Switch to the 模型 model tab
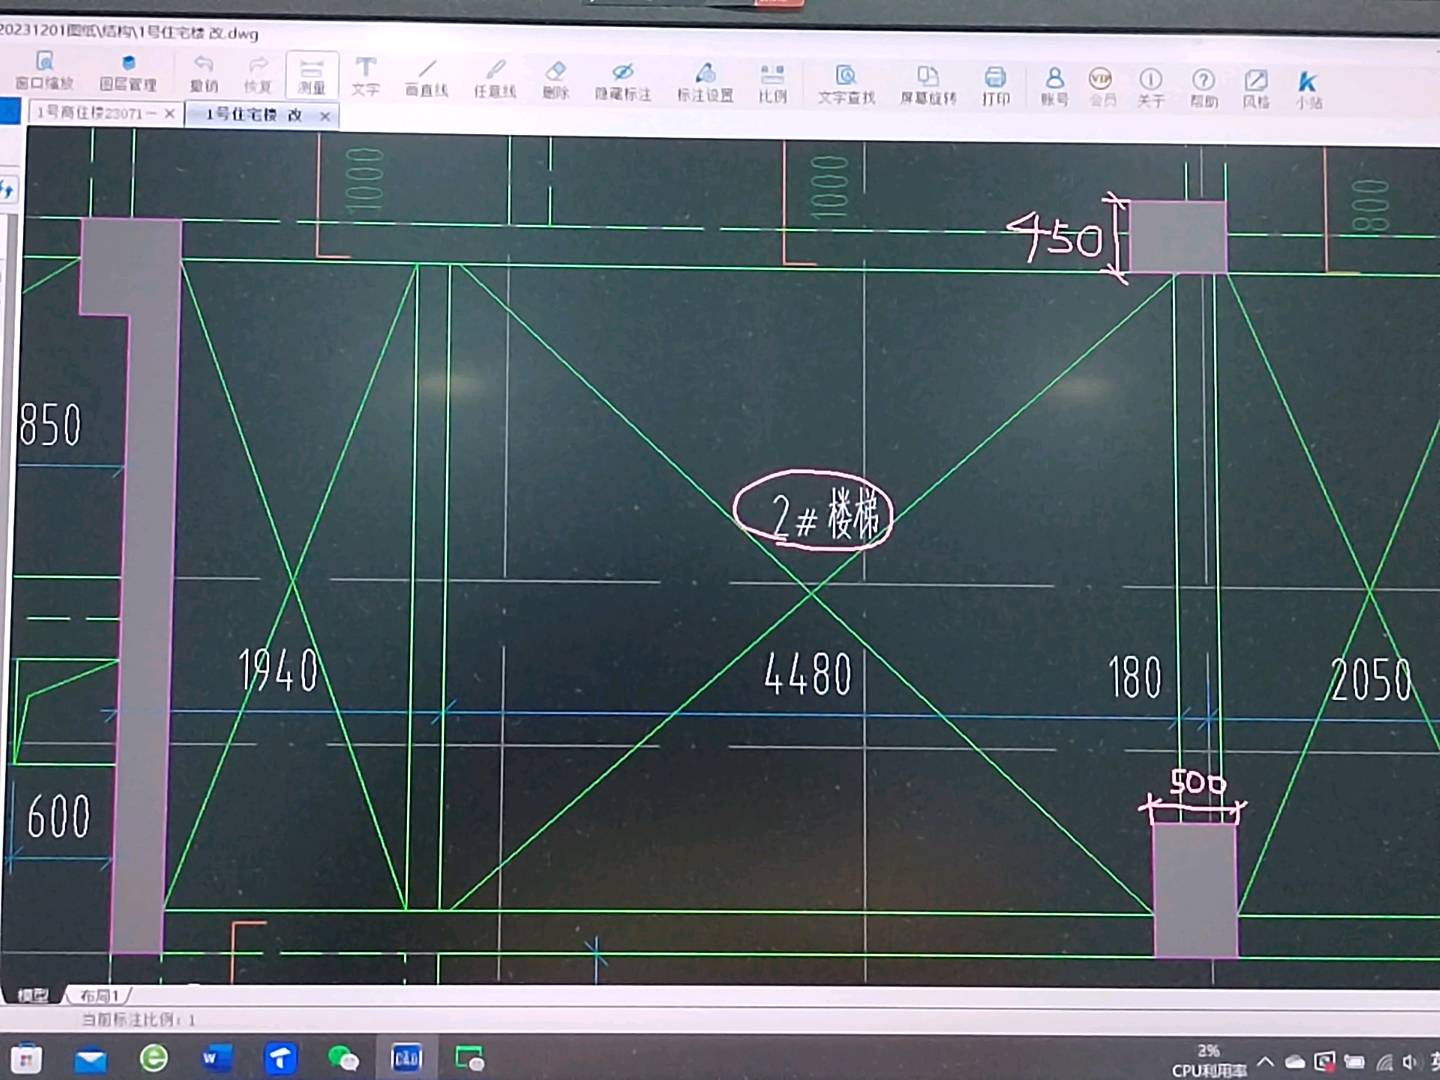This screenshot has width=1440, height=1080. click(x=33, y=995)
